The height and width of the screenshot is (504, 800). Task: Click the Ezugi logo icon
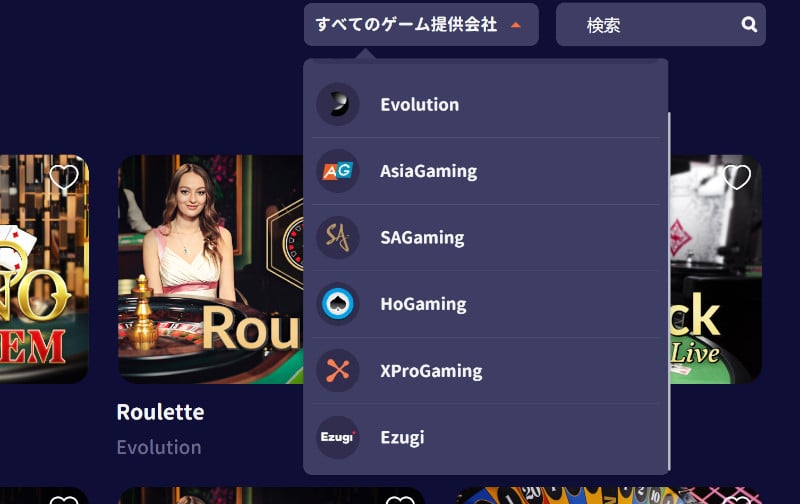click(x=338, y=437)
